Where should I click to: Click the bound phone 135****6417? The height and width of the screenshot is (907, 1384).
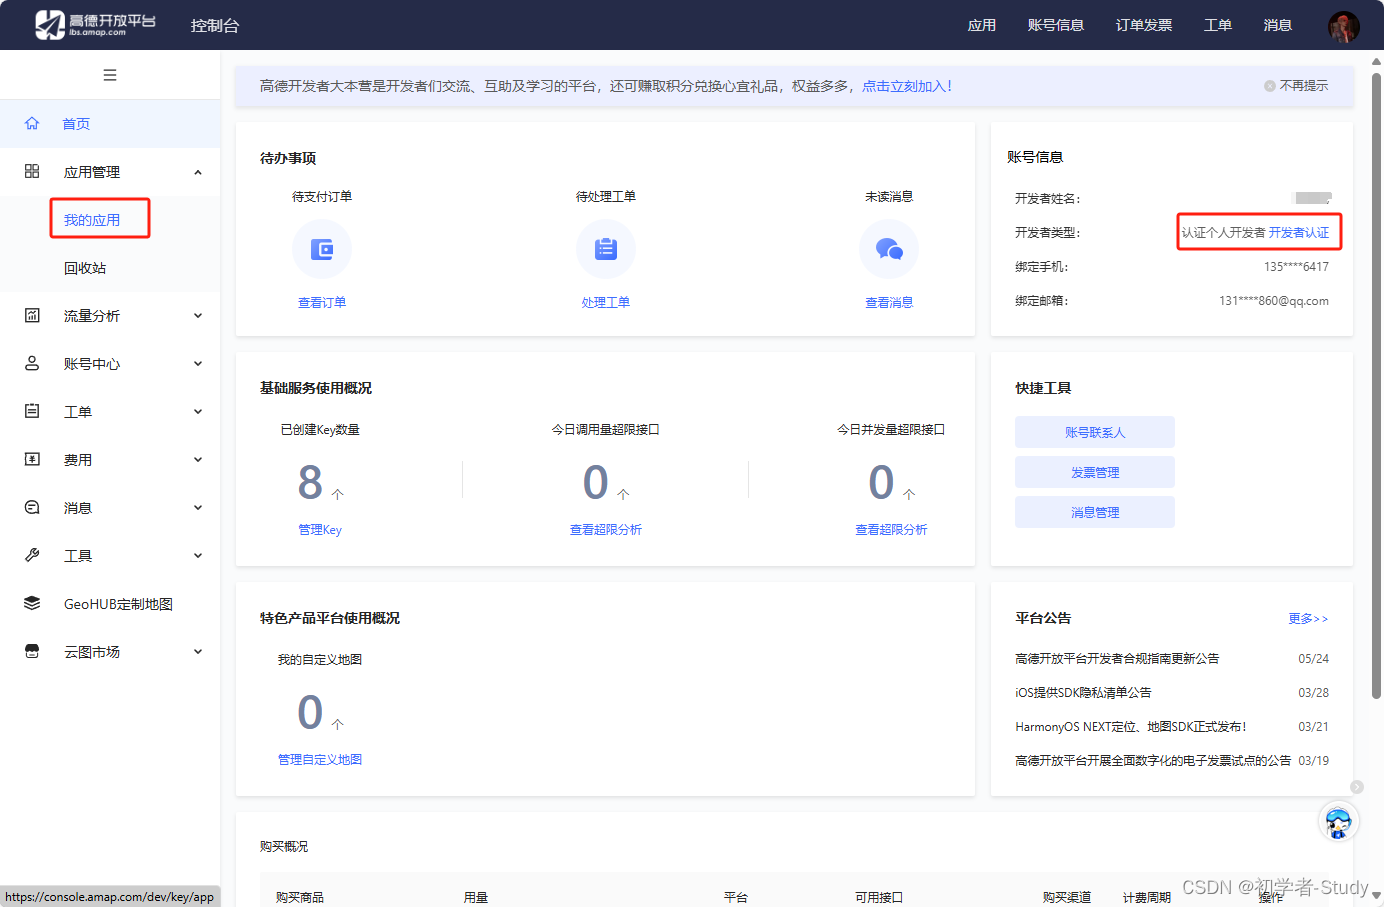click(1296, 267)
